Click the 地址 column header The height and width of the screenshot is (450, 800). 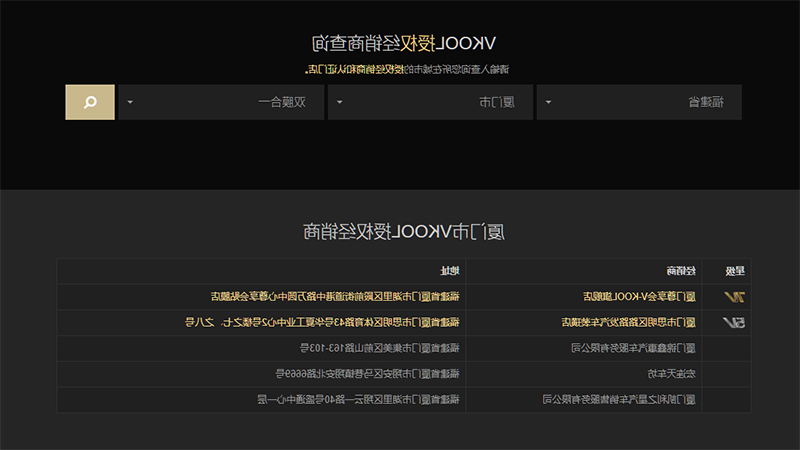click(x=450, y=271)
